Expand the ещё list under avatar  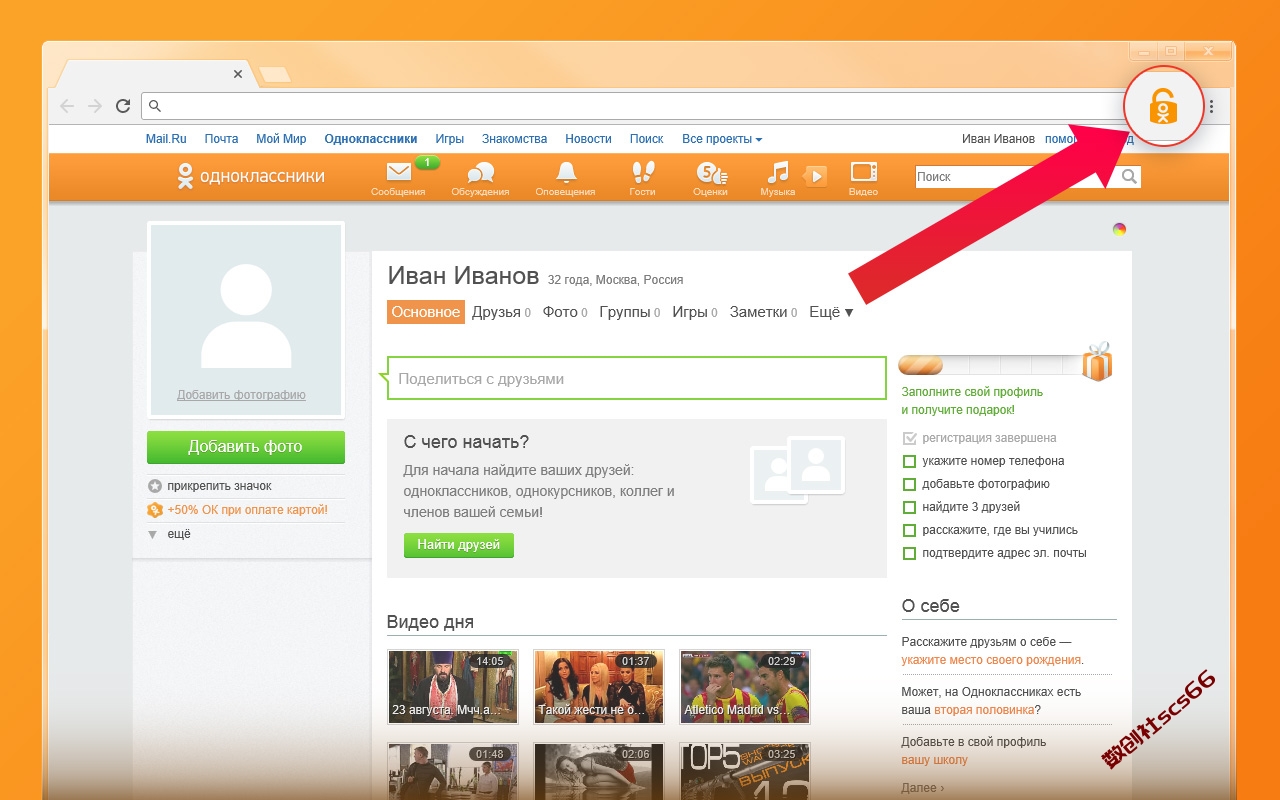click(170, 534)
